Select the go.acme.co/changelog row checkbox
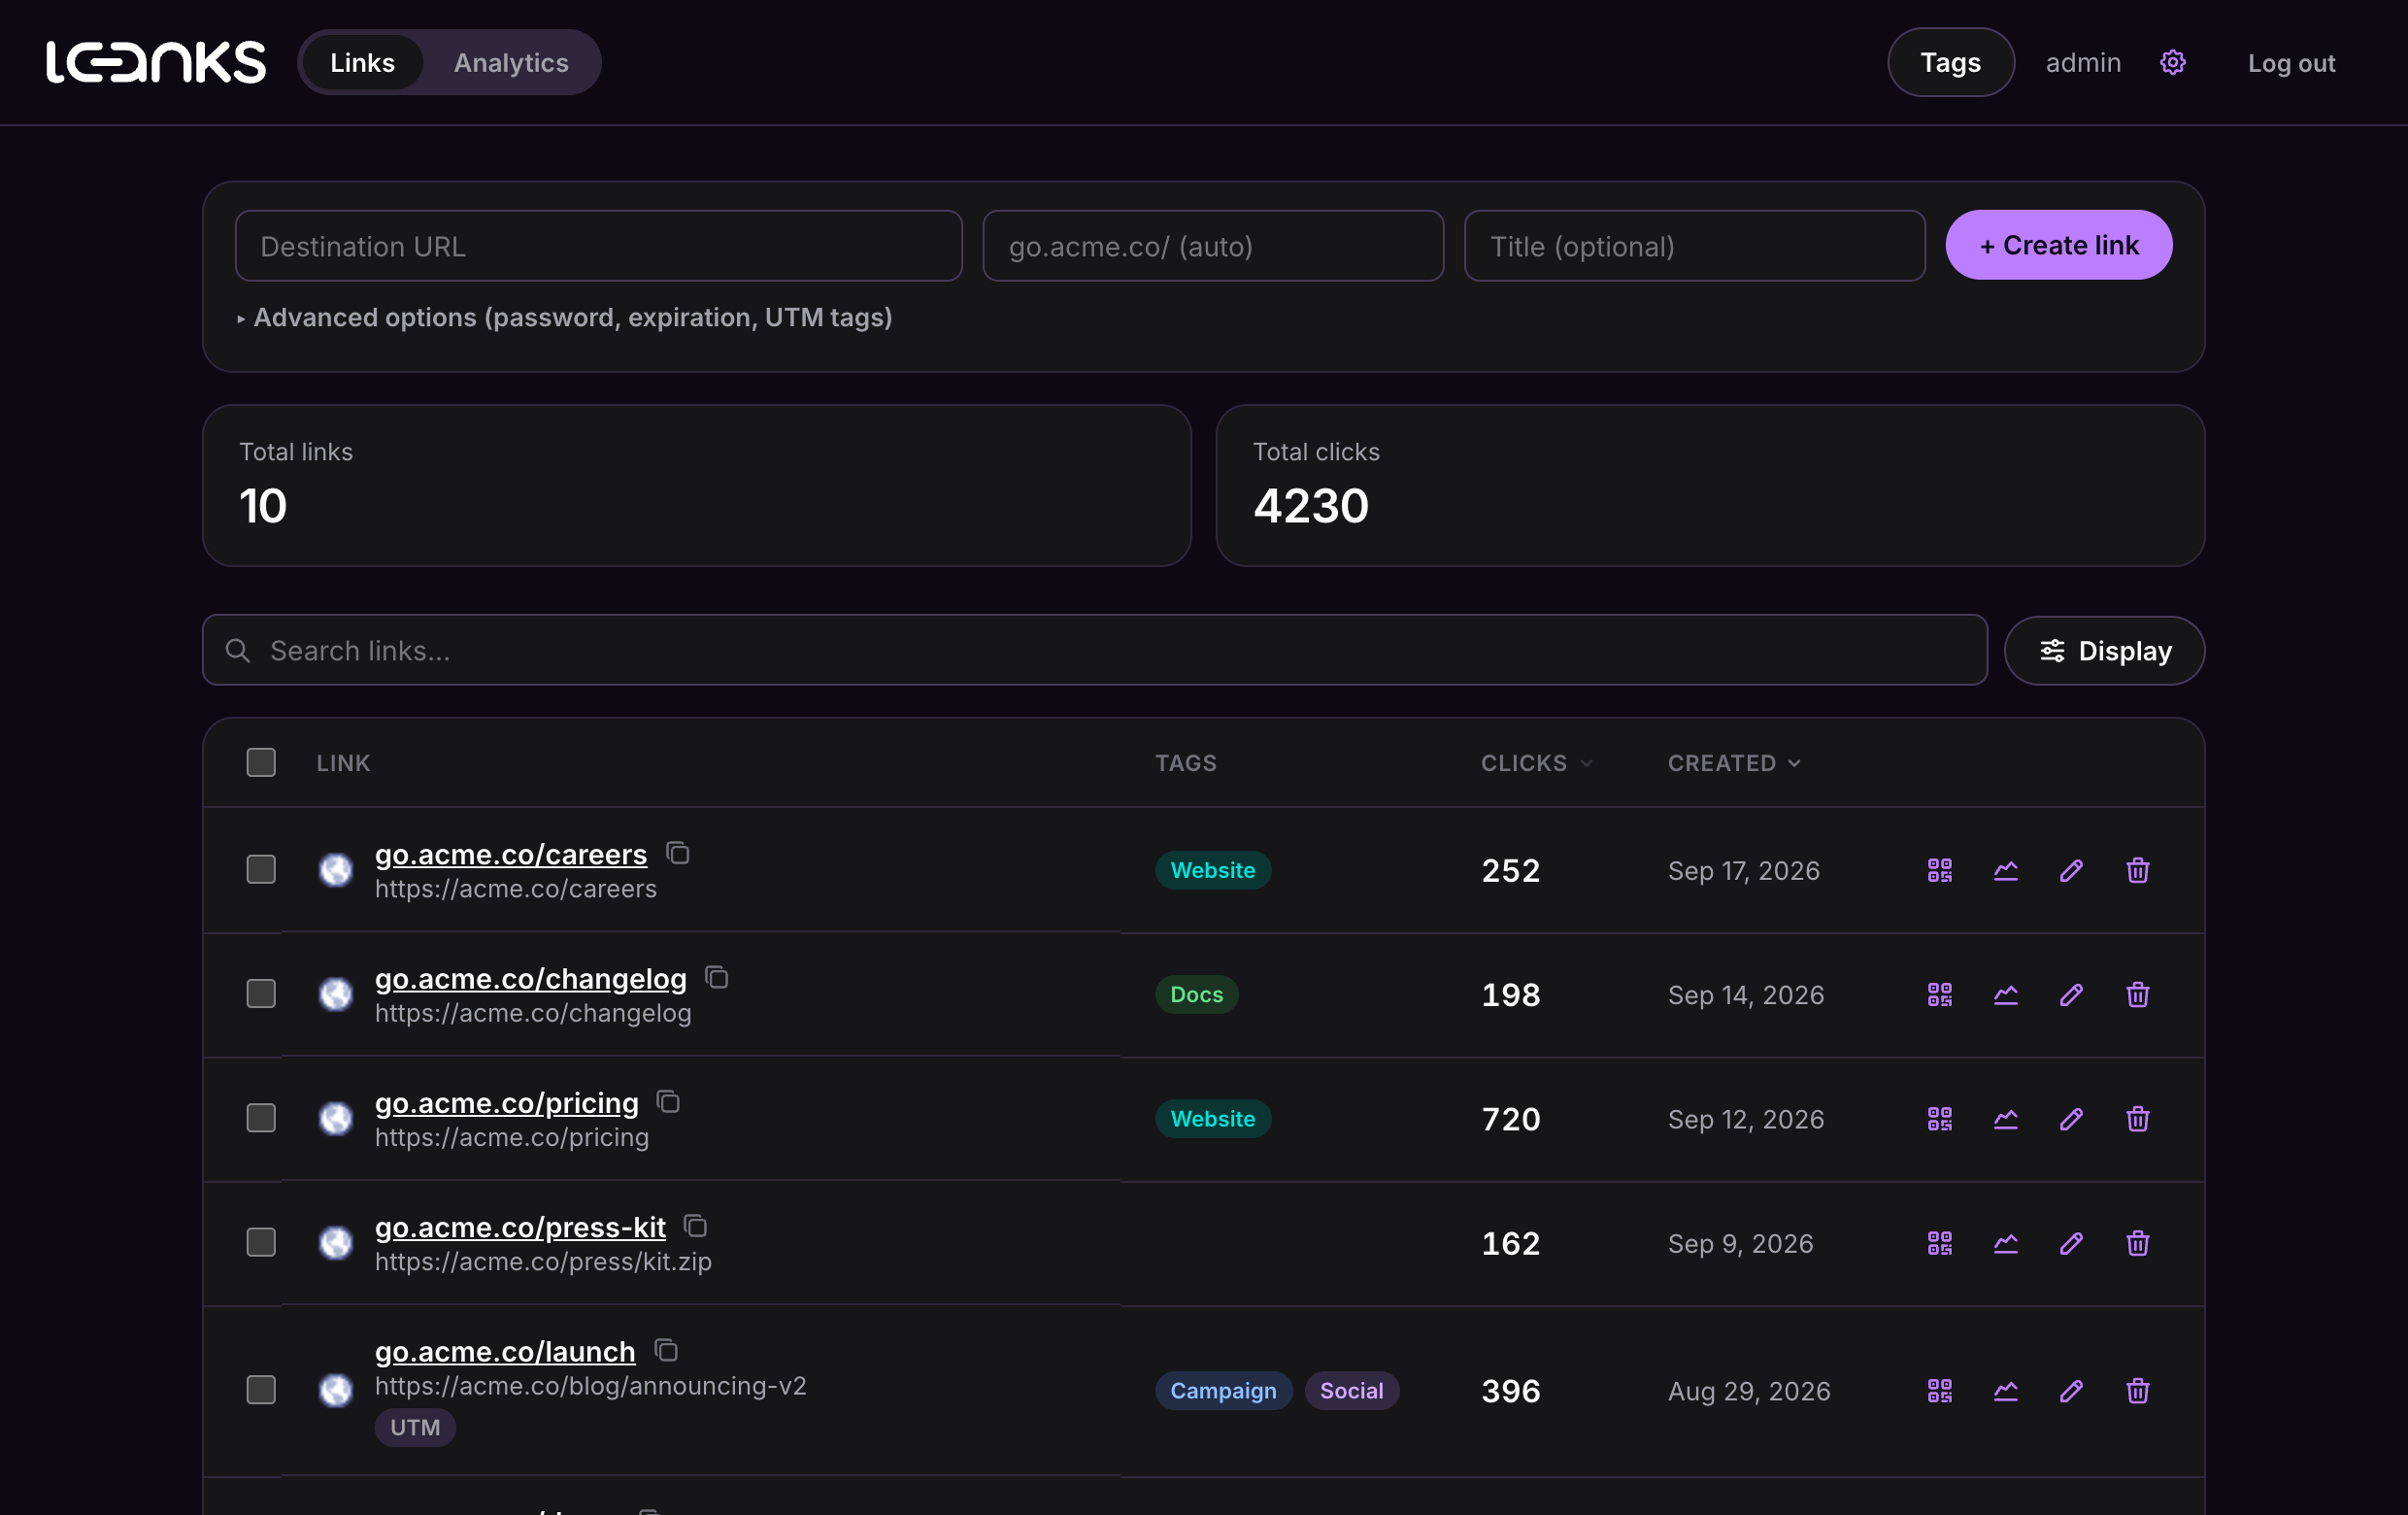 tap(261, 993)
